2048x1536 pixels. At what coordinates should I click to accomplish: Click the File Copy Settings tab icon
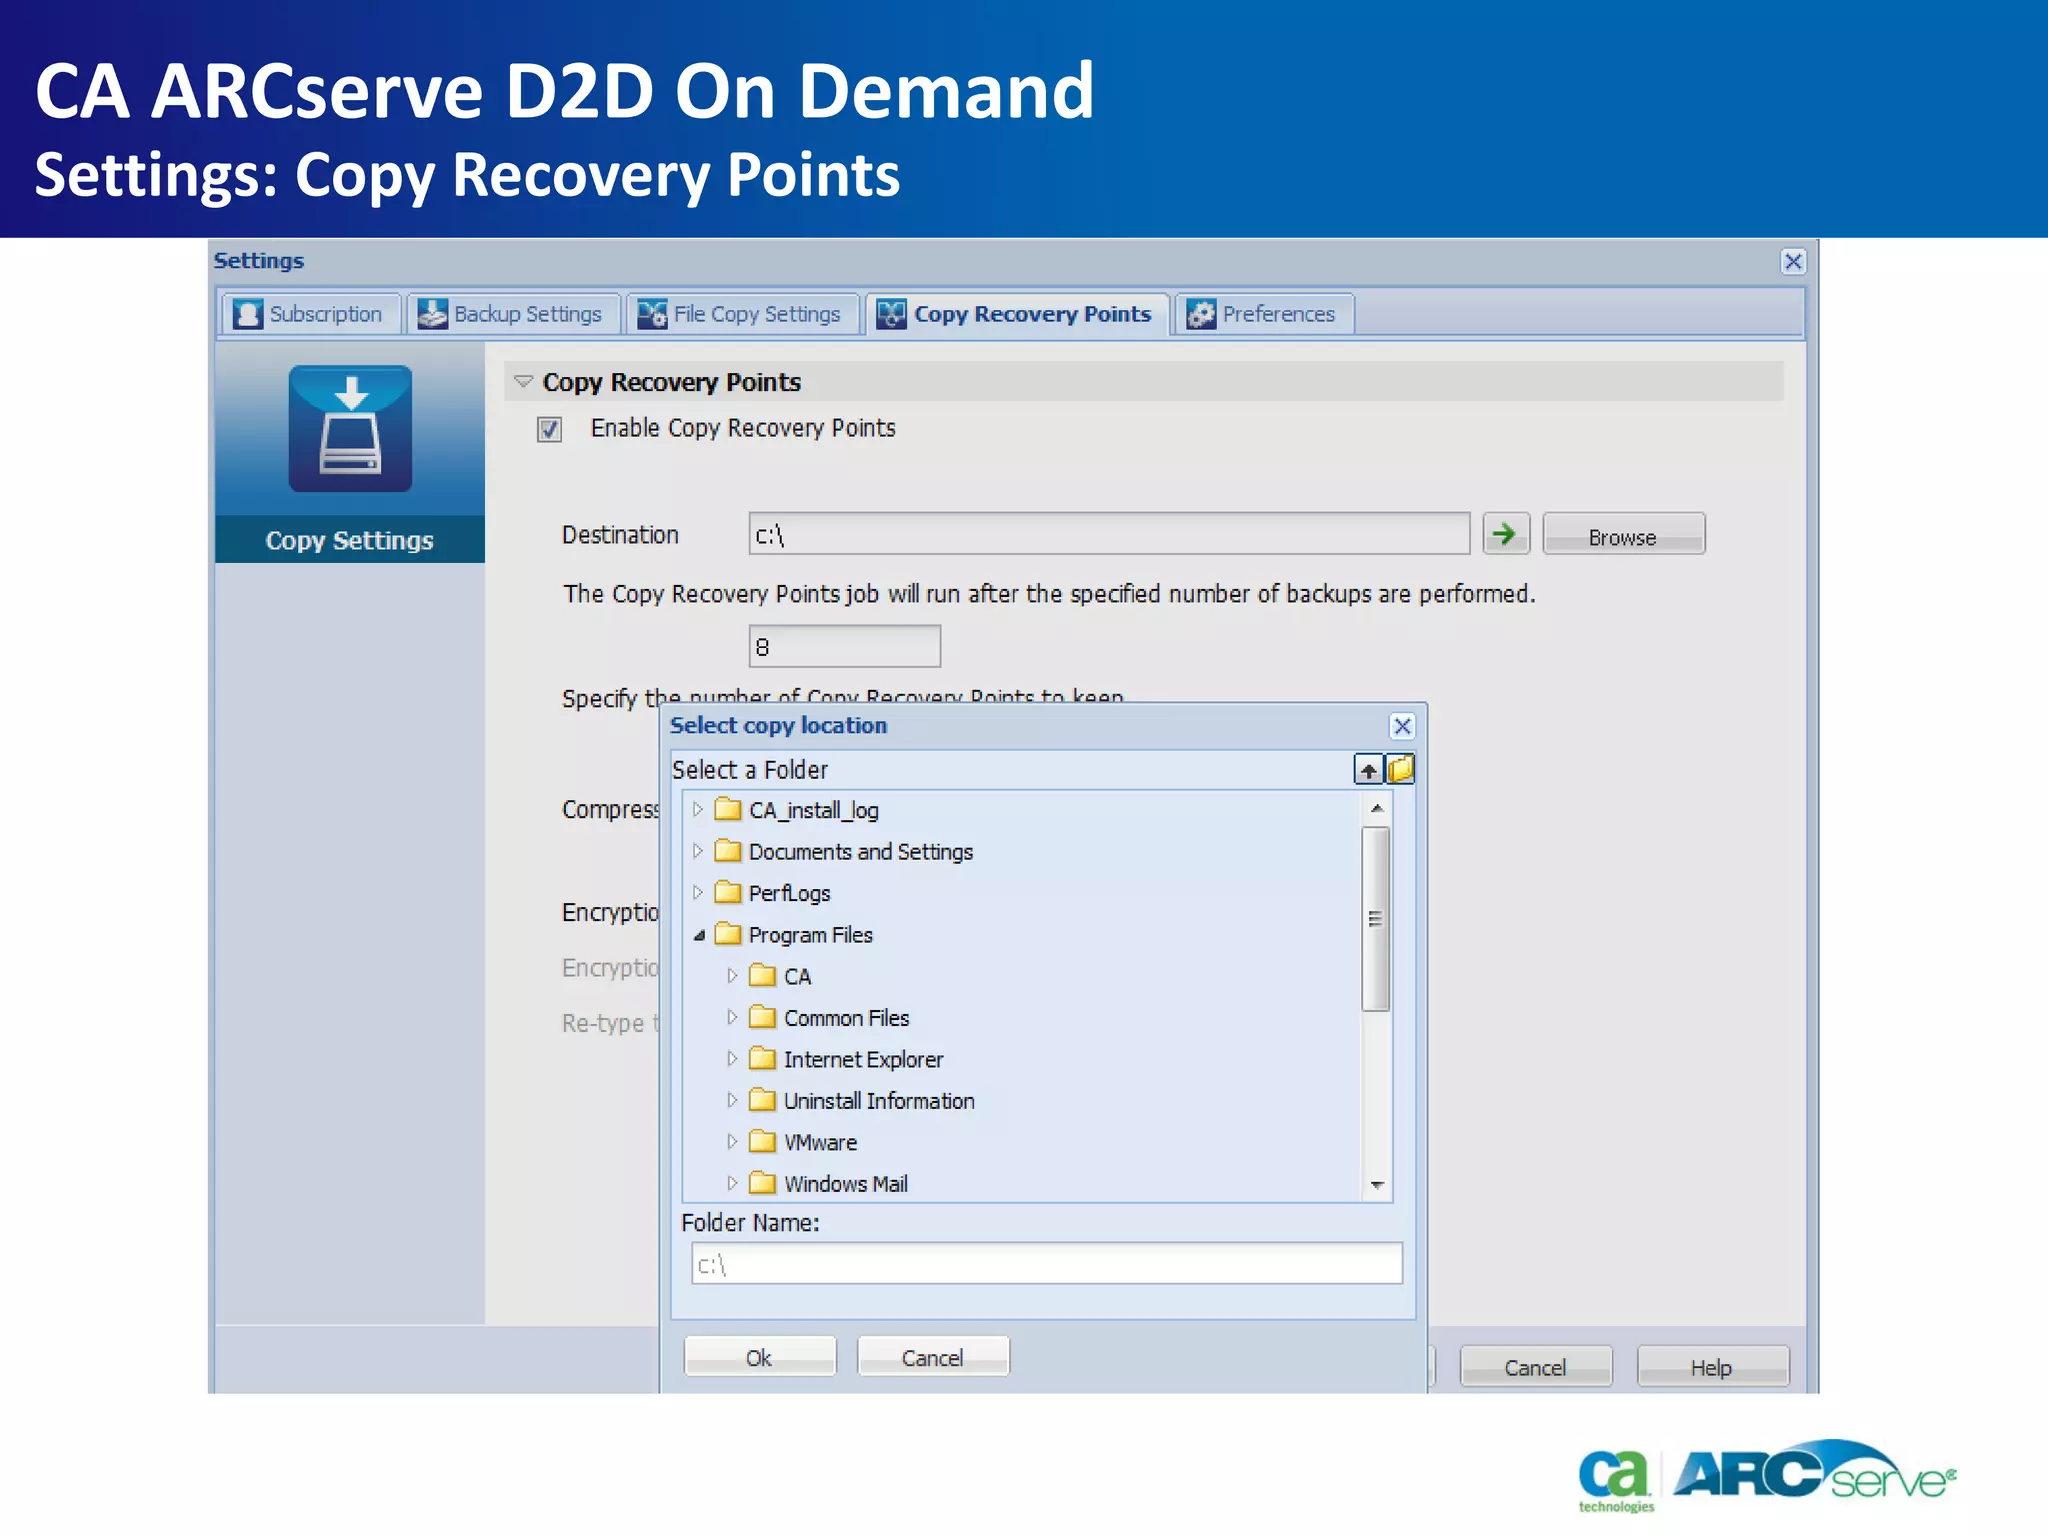(652, 314)
